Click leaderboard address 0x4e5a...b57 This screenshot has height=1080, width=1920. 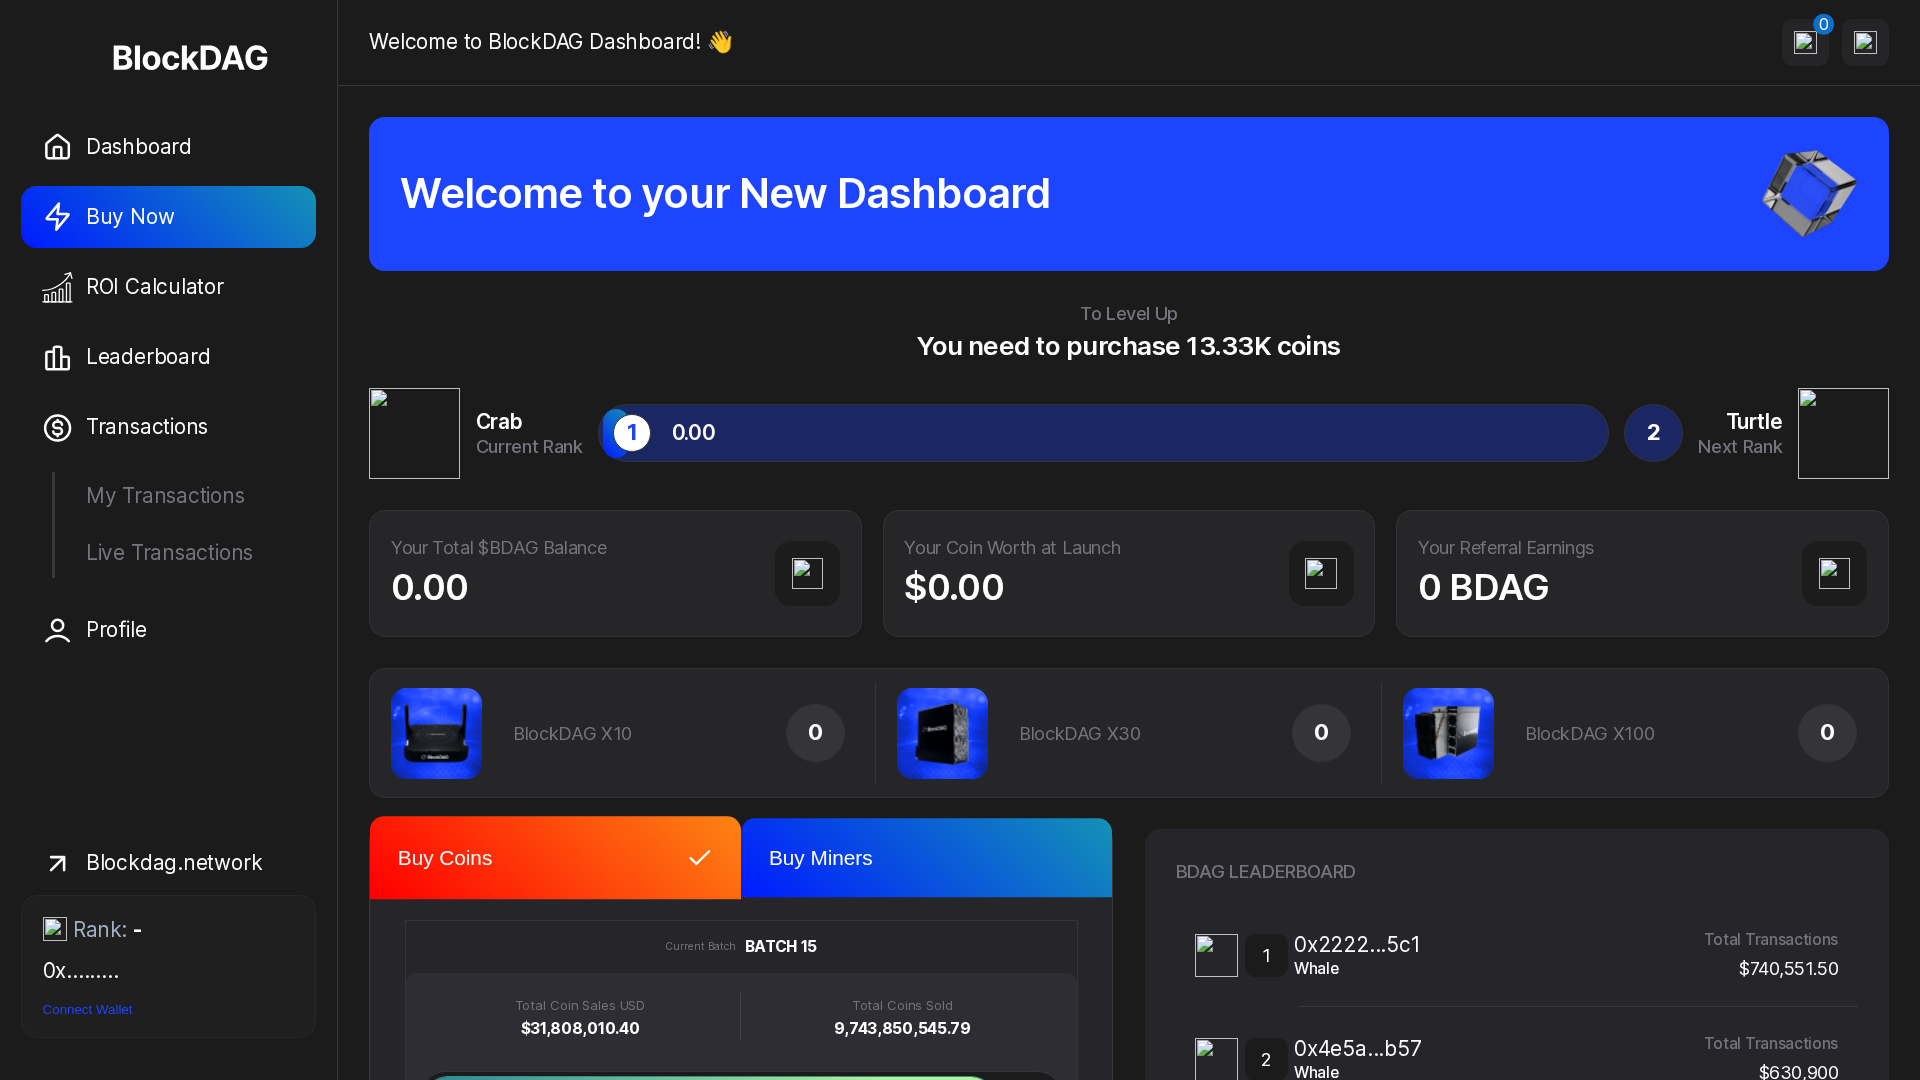pyautogui.click(x=1358, y=1049)
